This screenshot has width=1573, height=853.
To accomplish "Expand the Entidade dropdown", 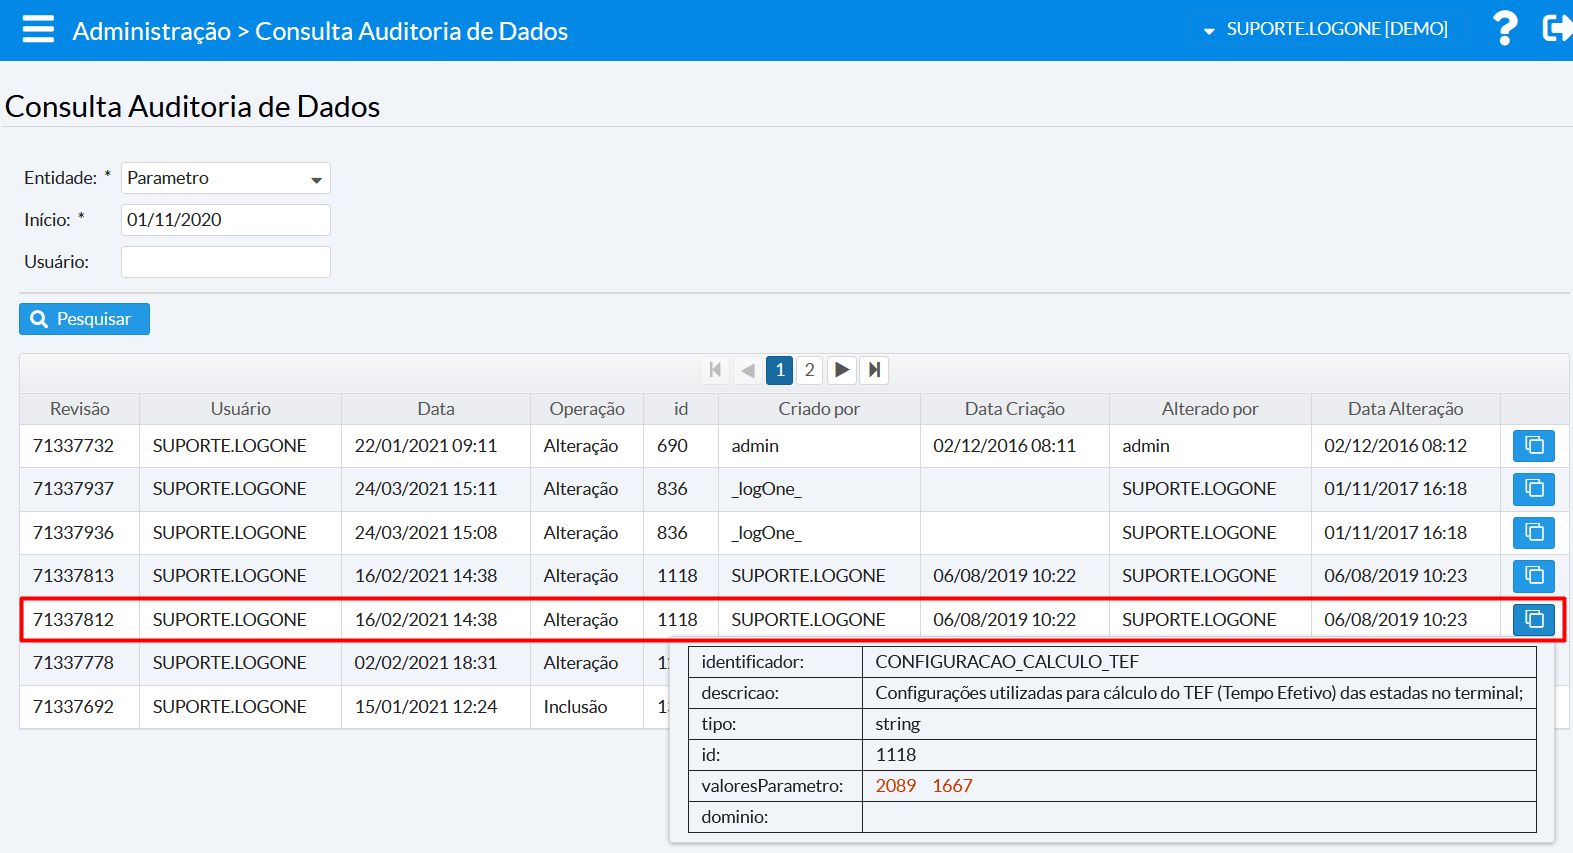I will (x=316, y=179).
